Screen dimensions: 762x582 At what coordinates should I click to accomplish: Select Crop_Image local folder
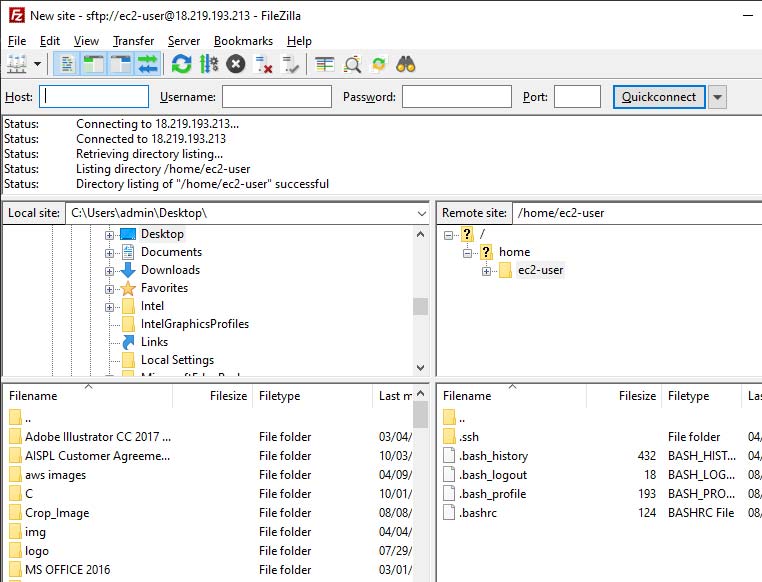pos(57,513)
